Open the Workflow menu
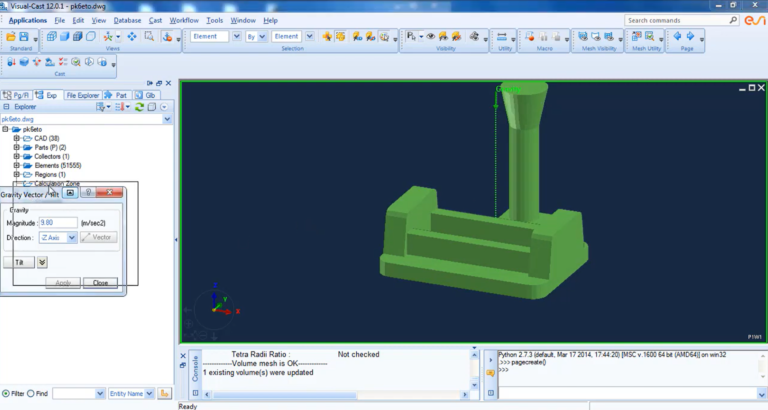Image resolution: width=768 pixels, height=410 pixels. (184, 21)
